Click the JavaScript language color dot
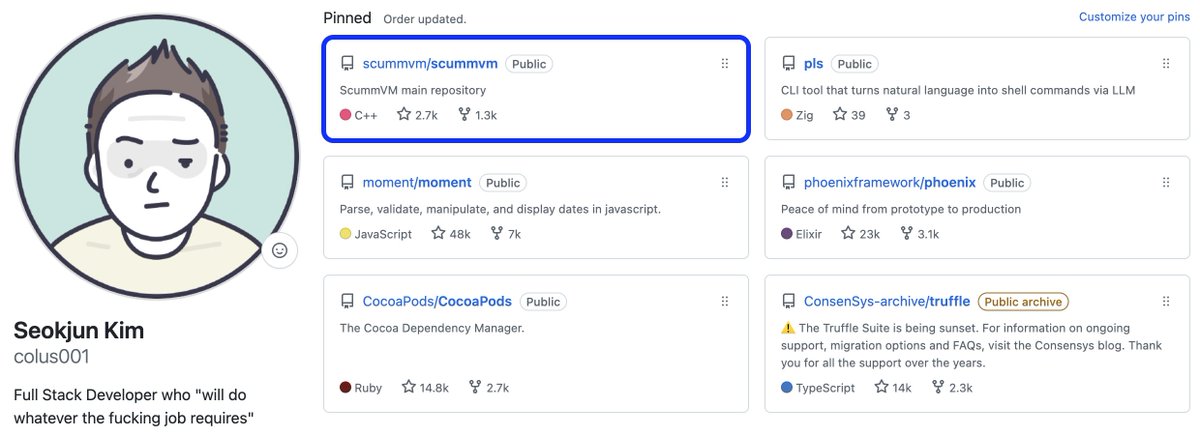 (x=345, y=234)
